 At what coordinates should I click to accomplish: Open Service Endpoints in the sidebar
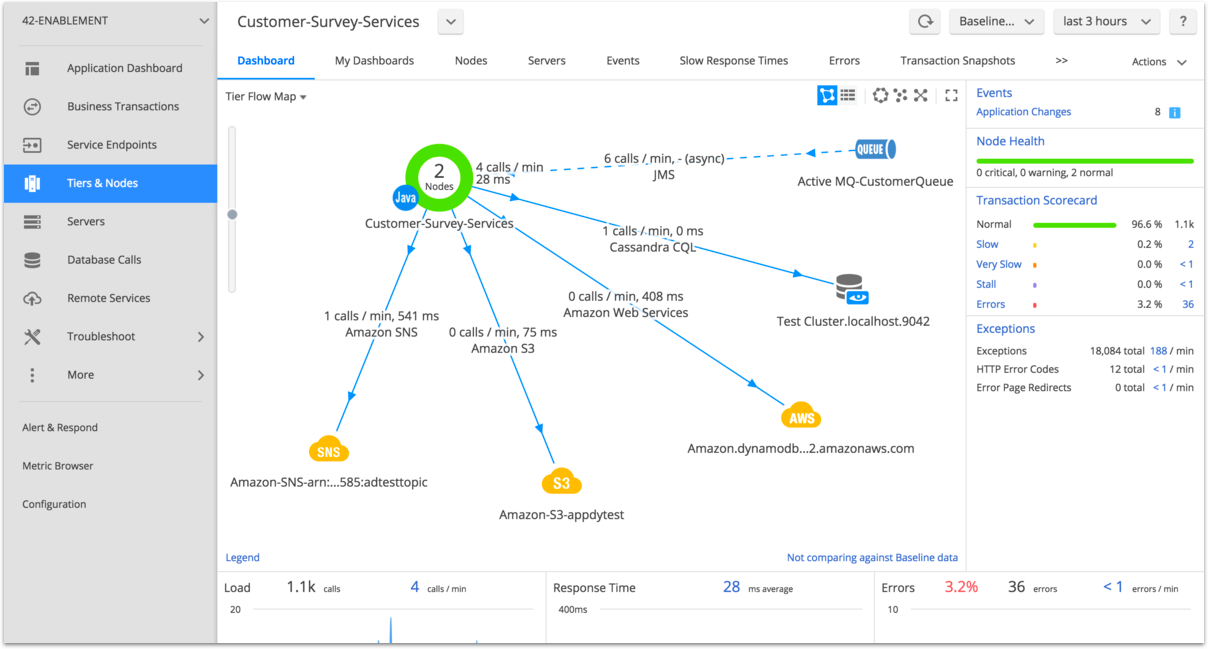point(110,145)
